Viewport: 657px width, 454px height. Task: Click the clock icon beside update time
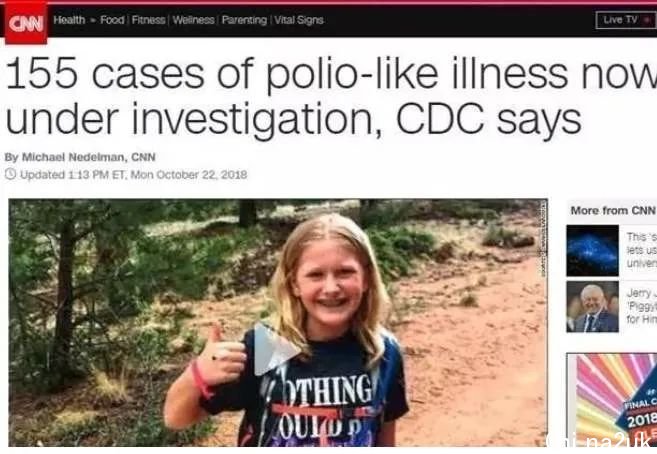tap(10, 174)
